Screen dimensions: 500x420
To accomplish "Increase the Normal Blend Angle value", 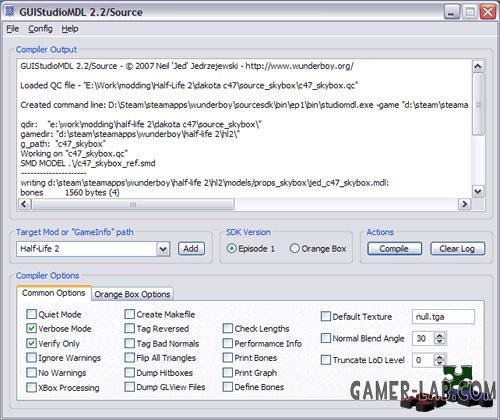I will point(440,336).
